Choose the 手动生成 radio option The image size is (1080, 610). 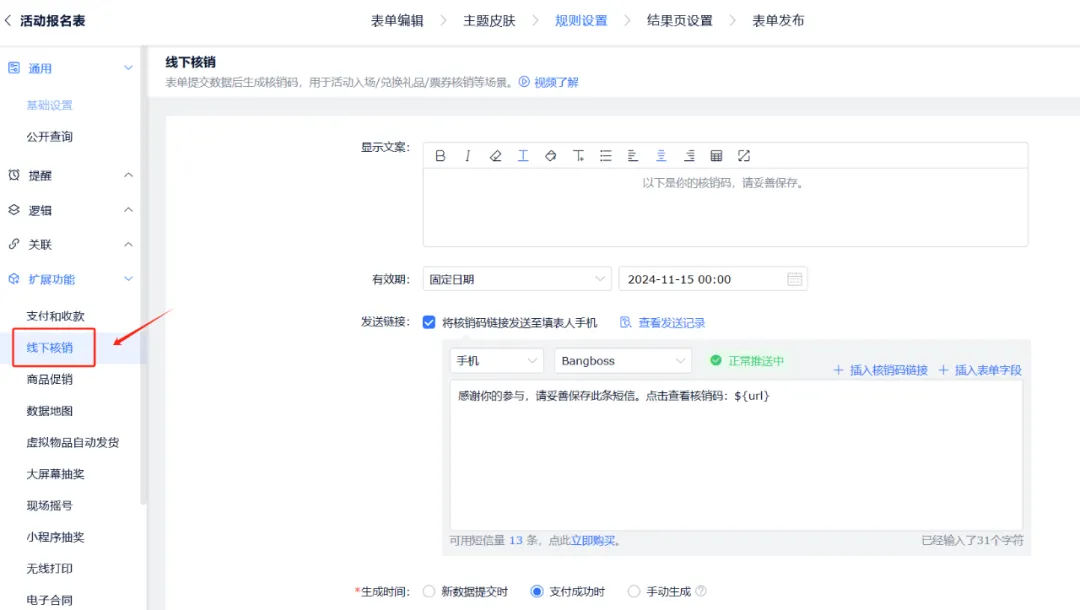coord(633,591)
